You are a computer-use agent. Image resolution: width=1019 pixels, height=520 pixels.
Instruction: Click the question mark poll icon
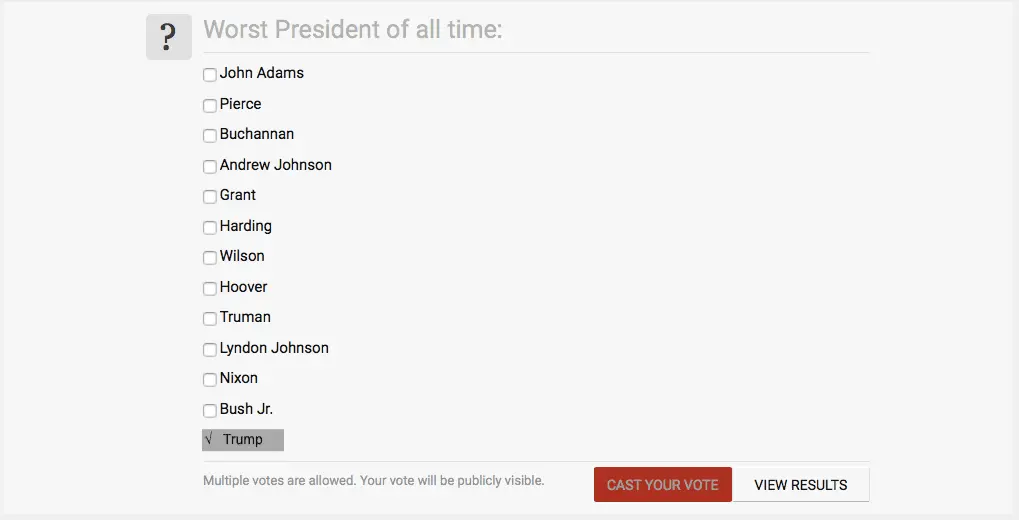pos(168,37)
